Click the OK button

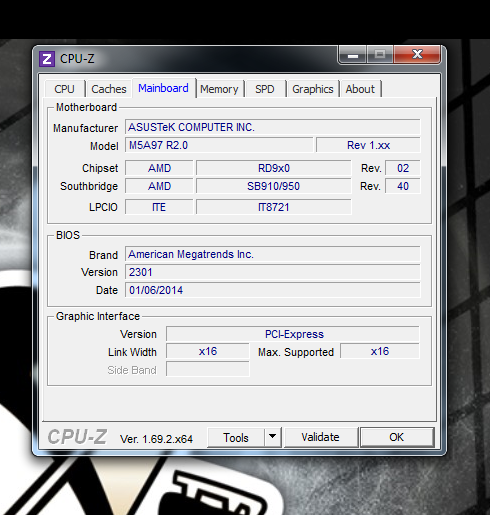tap(397, 437)
